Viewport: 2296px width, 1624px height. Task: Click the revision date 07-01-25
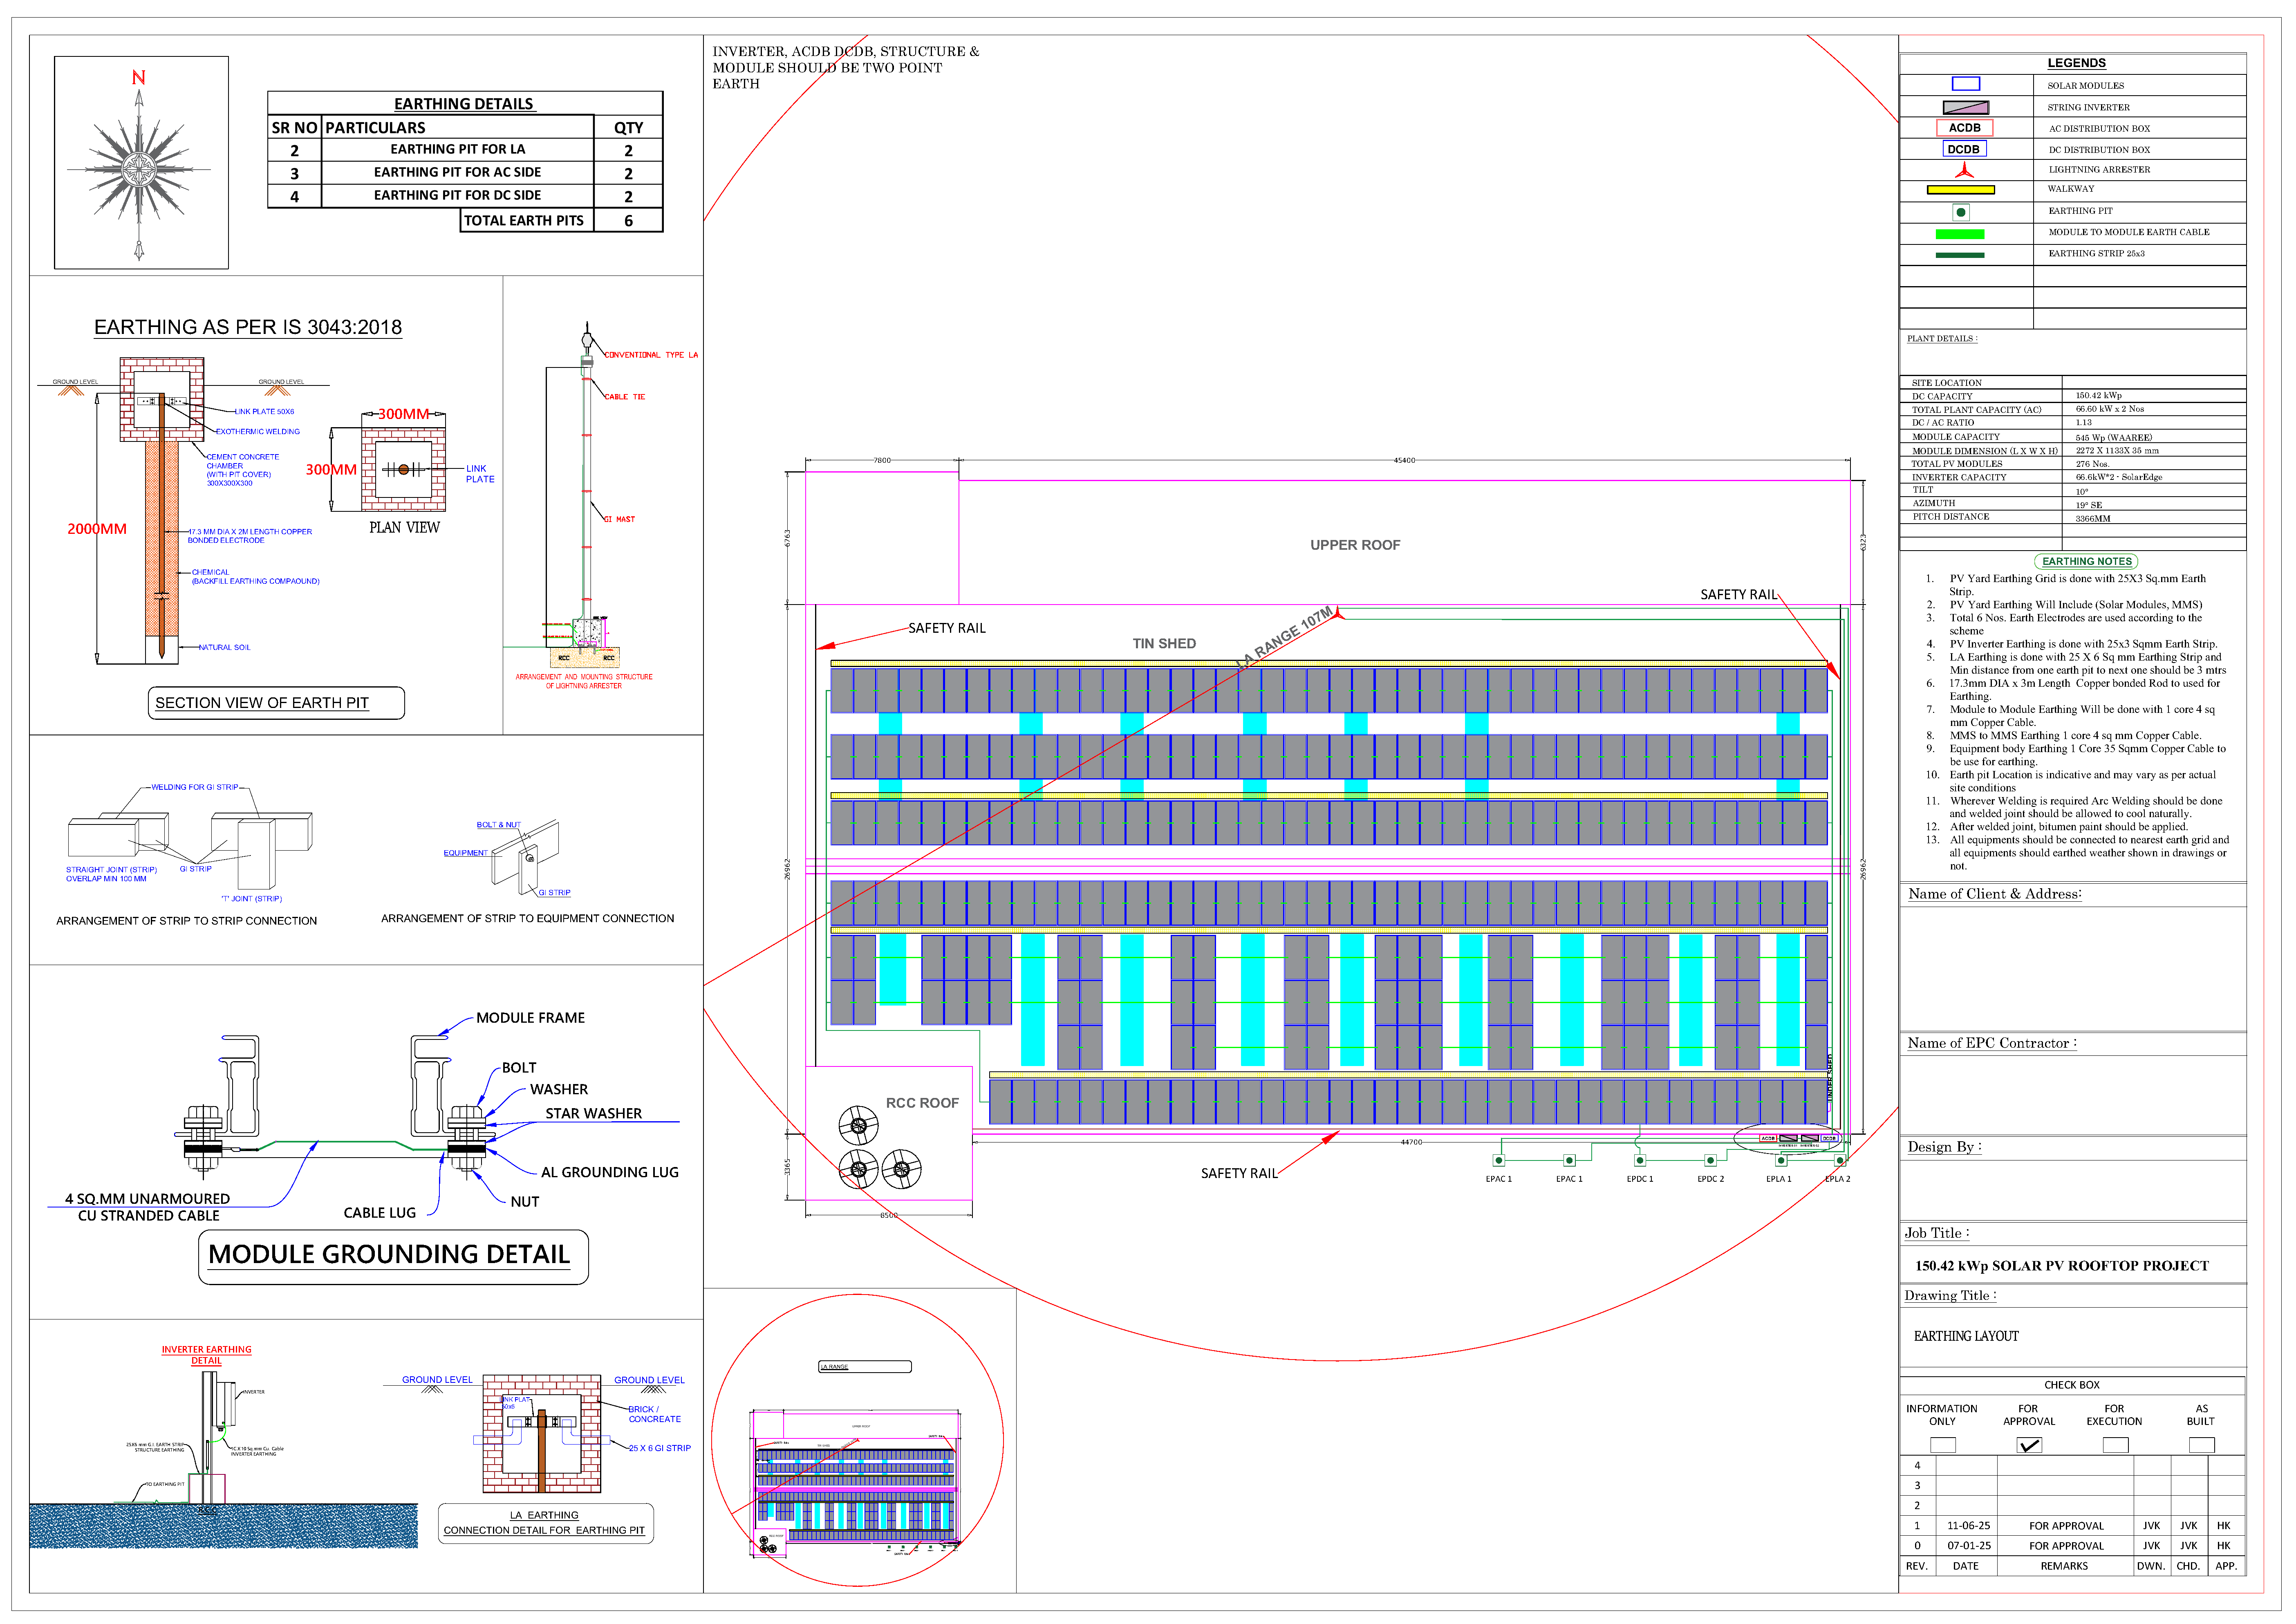1968,1546
